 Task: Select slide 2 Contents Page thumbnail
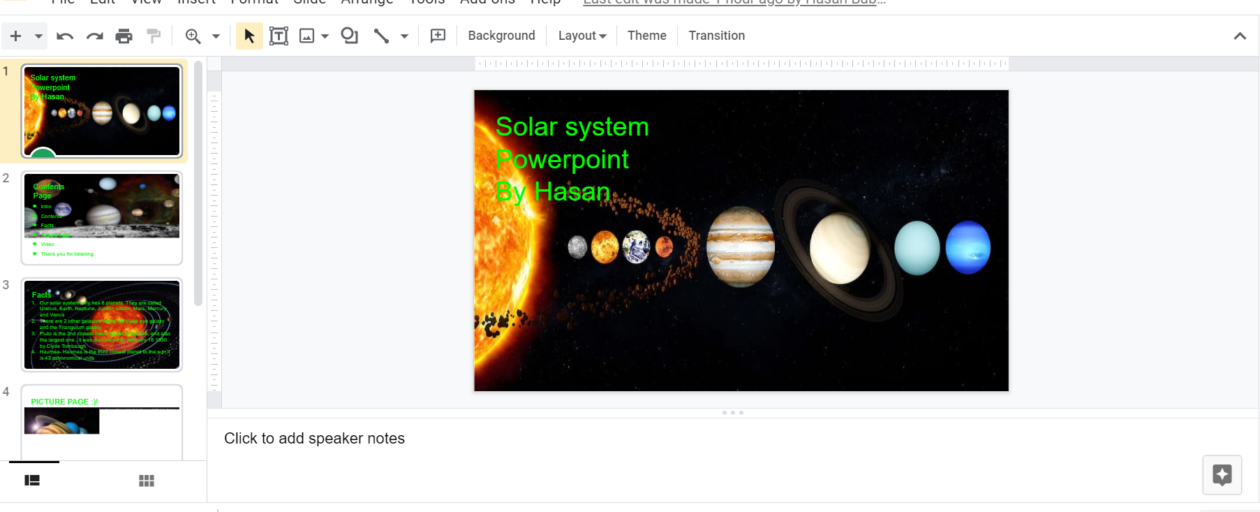[x=102, y=218]
